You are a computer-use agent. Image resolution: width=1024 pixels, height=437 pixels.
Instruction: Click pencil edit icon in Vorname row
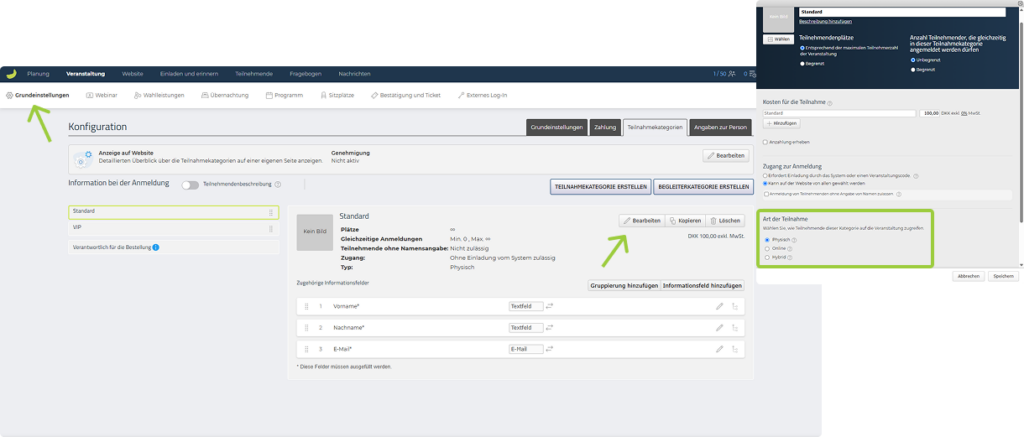click(720, 306)
